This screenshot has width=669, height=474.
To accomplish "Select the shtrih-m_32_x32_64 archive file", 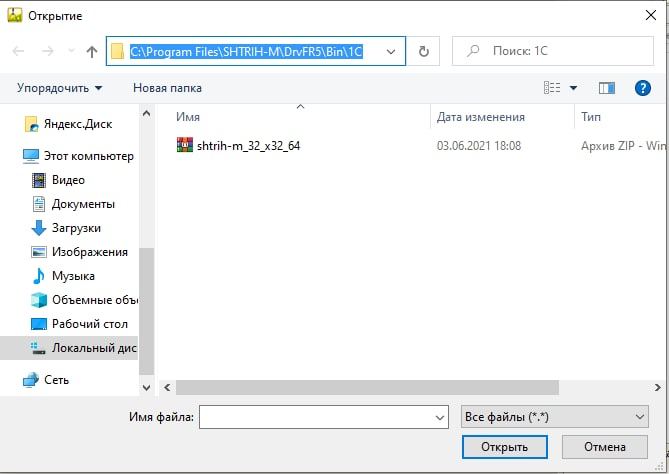I will coord(248,146).
